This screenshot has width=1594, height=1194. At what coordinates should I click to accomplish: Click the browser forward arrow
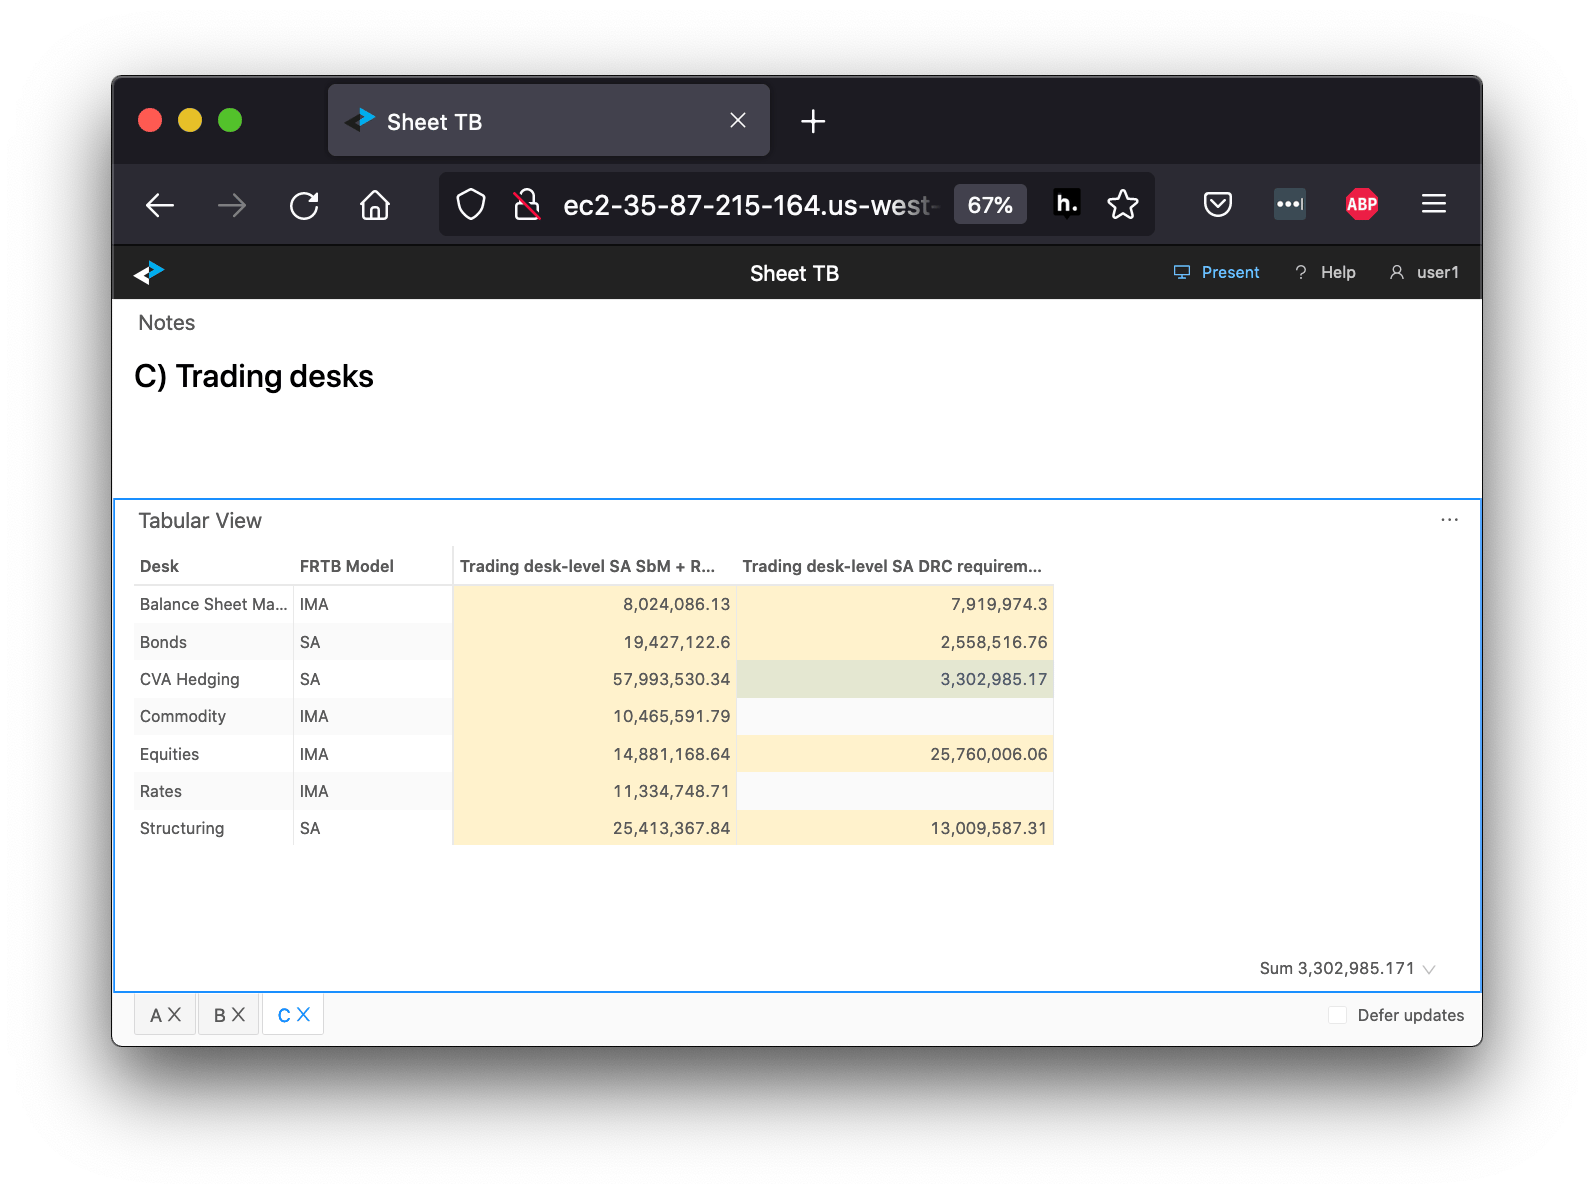[232, 205]
